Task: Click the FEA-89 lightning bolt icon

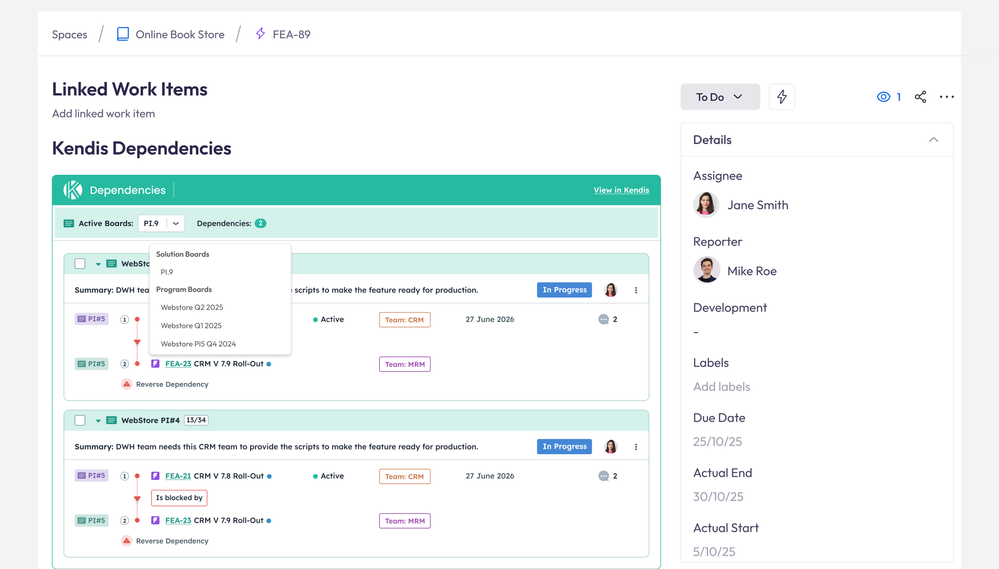Action: tap(261, 34)
